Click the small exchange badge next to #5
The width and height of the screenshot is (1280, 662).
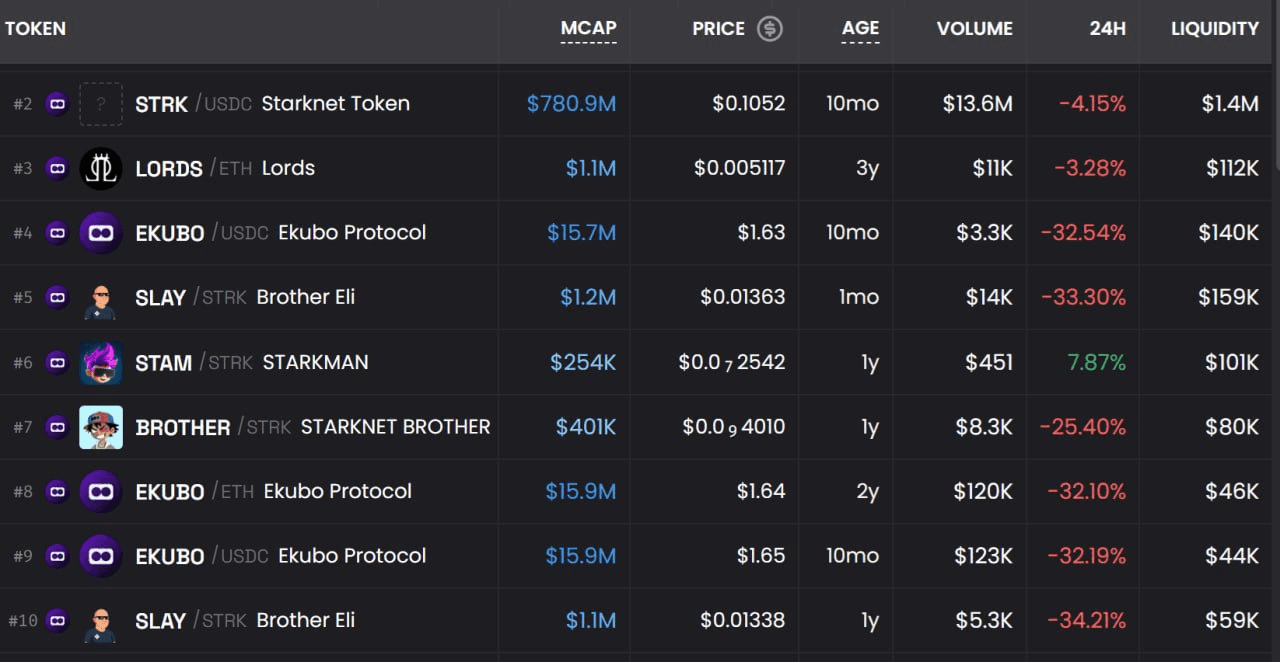click(57, 298)
